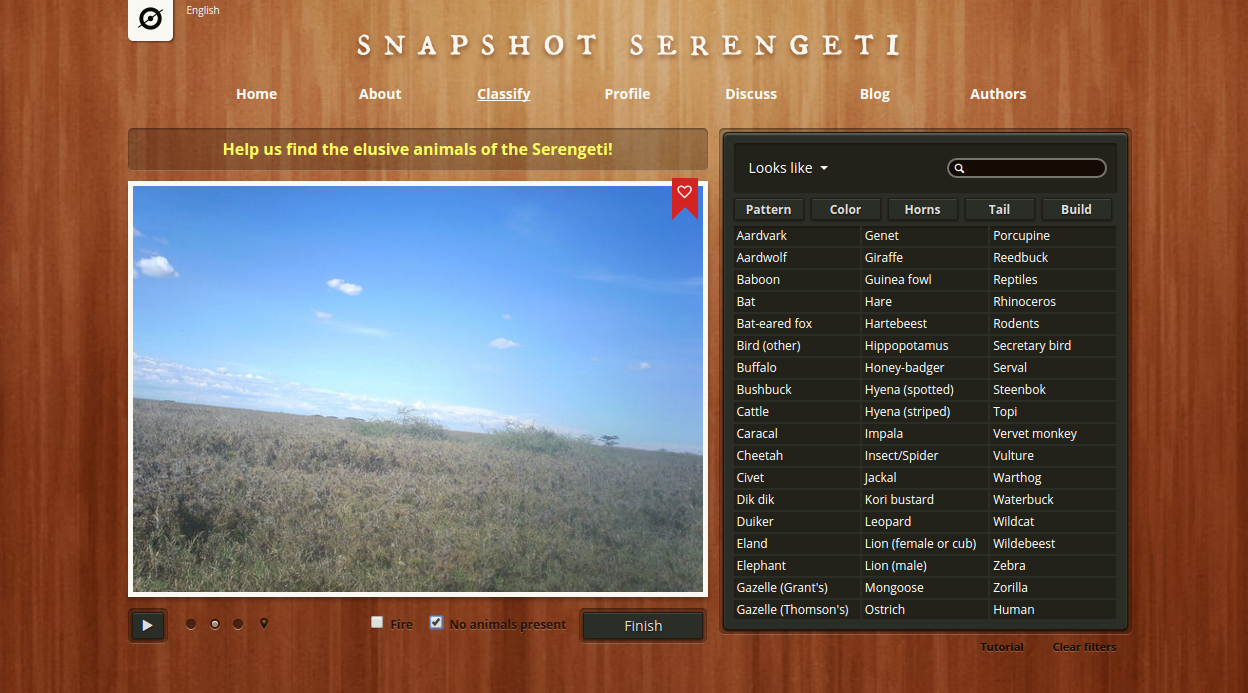This screenshot has width=1248, height=693.
Task: Click the Zooniverse logo icon
Action: (x=150, y=20)
